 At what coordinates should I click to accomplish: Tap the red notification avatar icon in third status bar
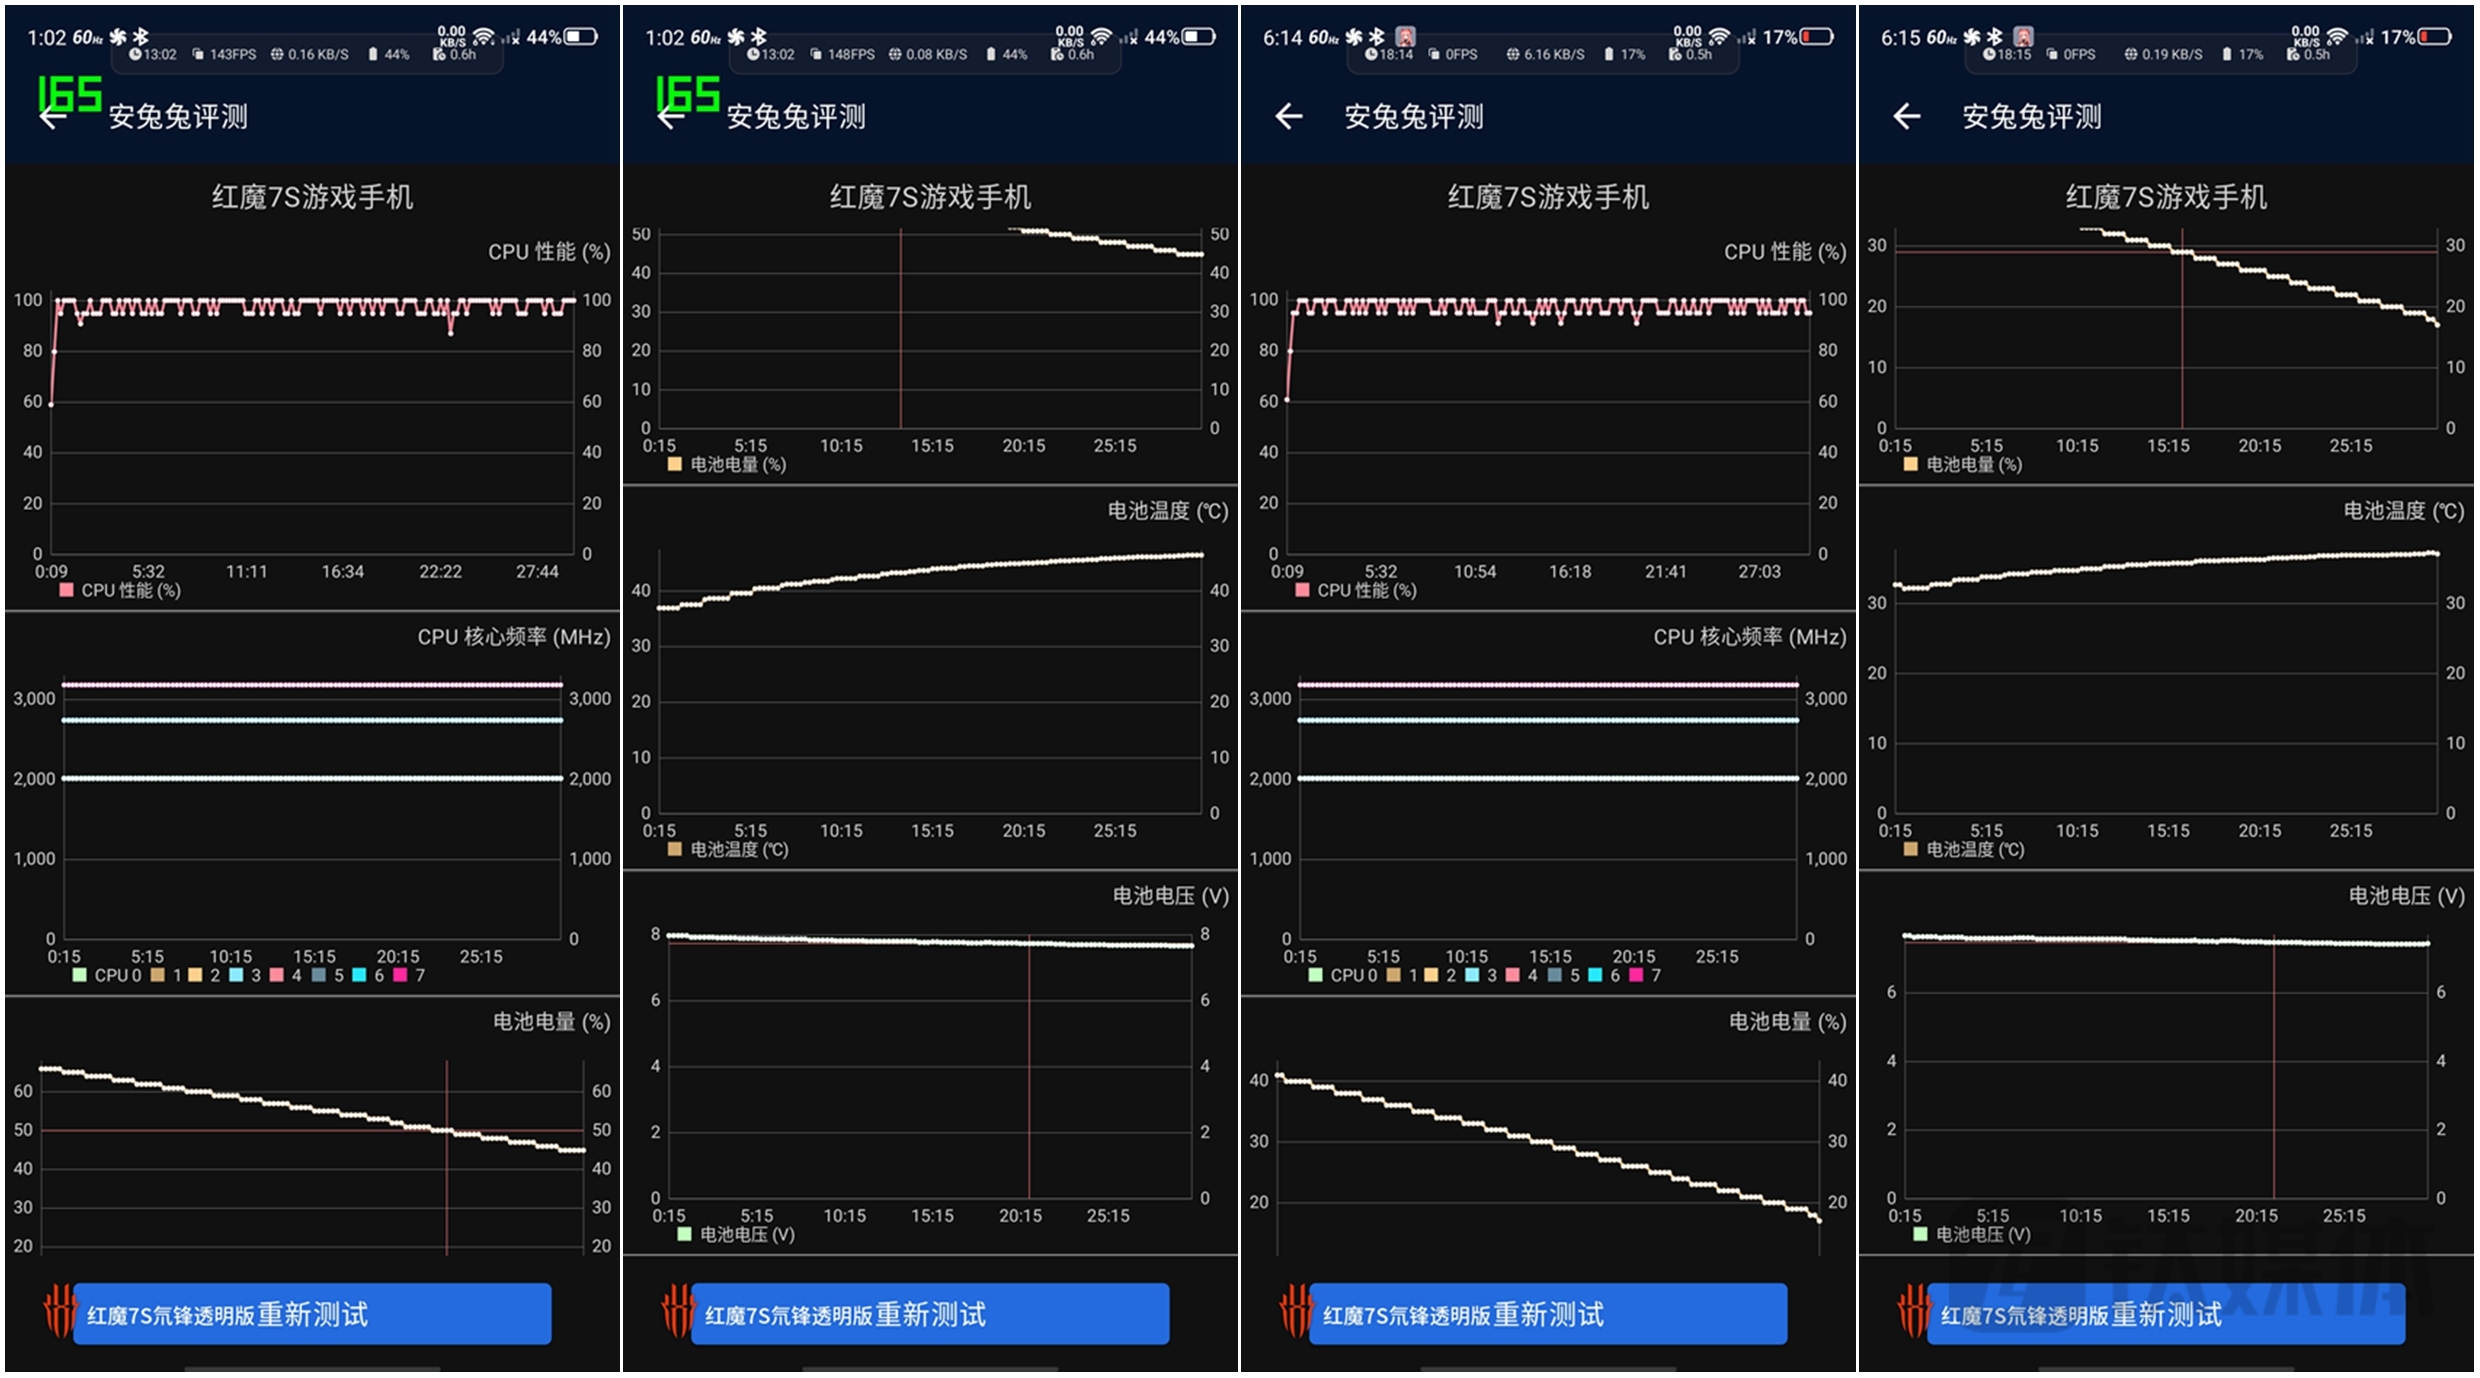(x=1405, y=37)
